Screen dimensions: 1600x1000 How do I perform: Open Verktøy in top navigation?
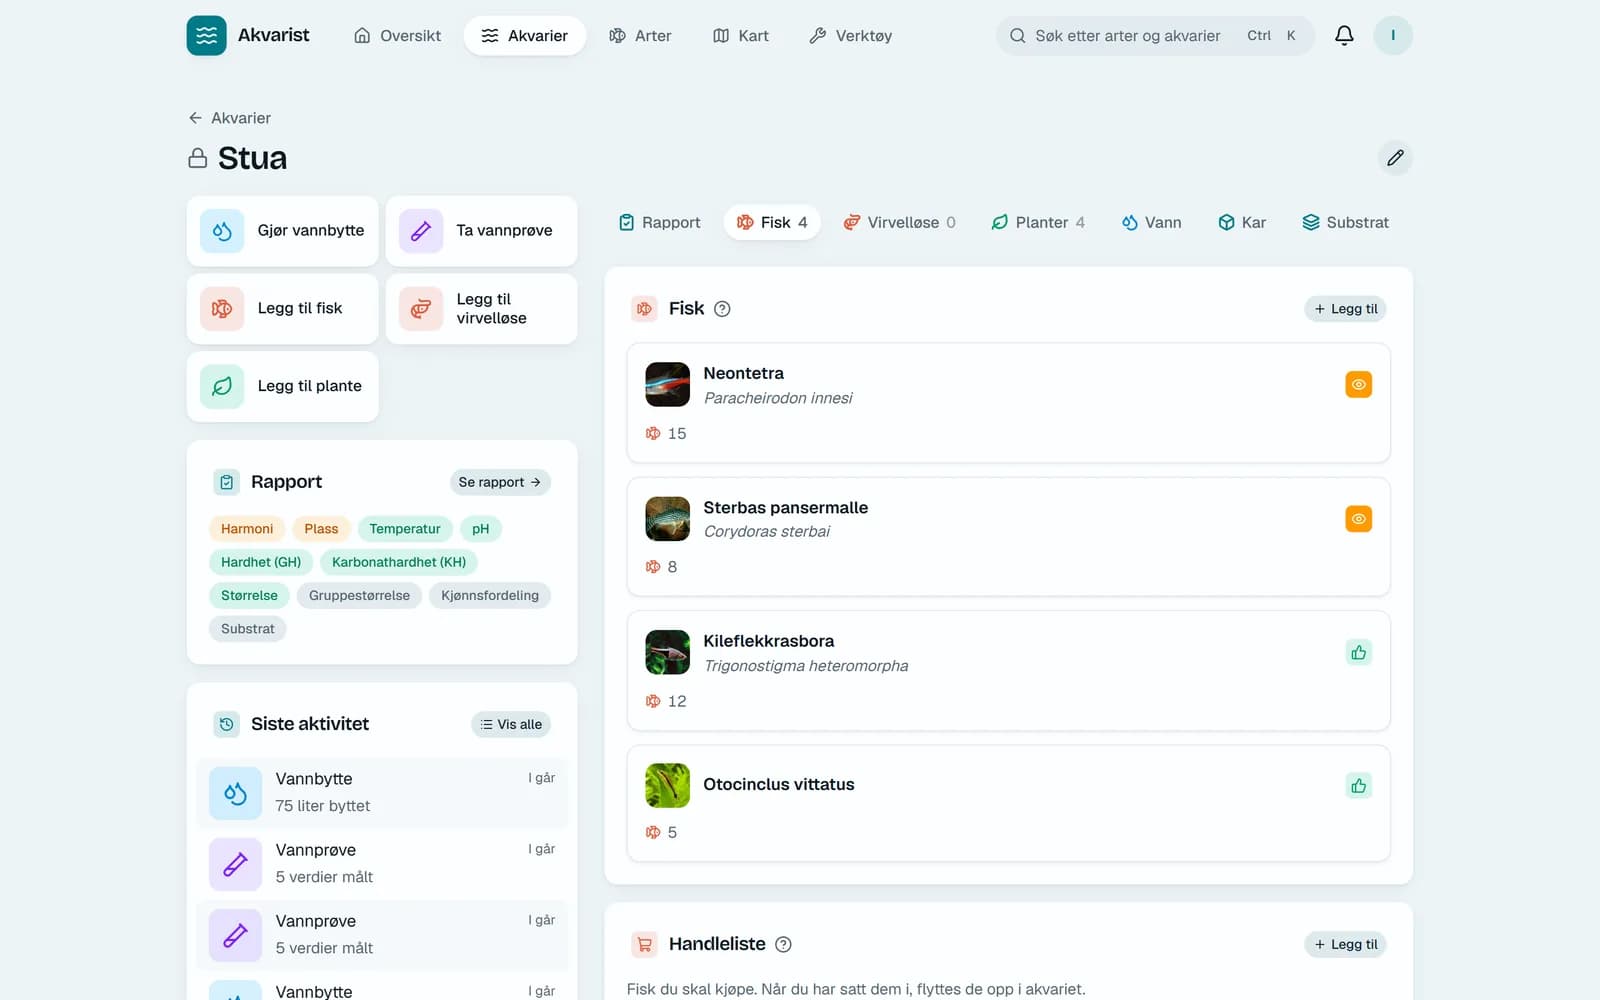(x=851, y=36)
